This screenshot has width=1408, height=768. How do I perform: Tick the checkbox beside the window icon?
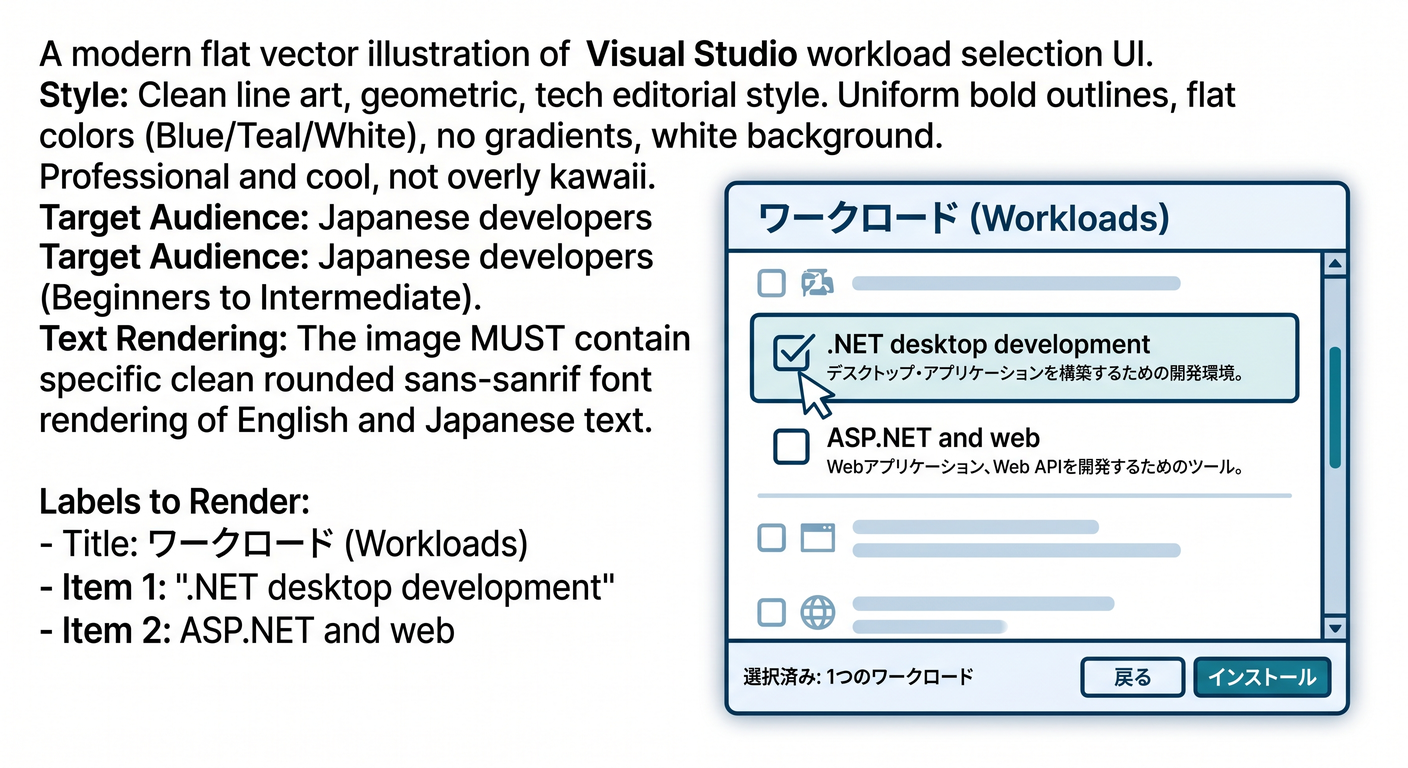coord(771,538)
